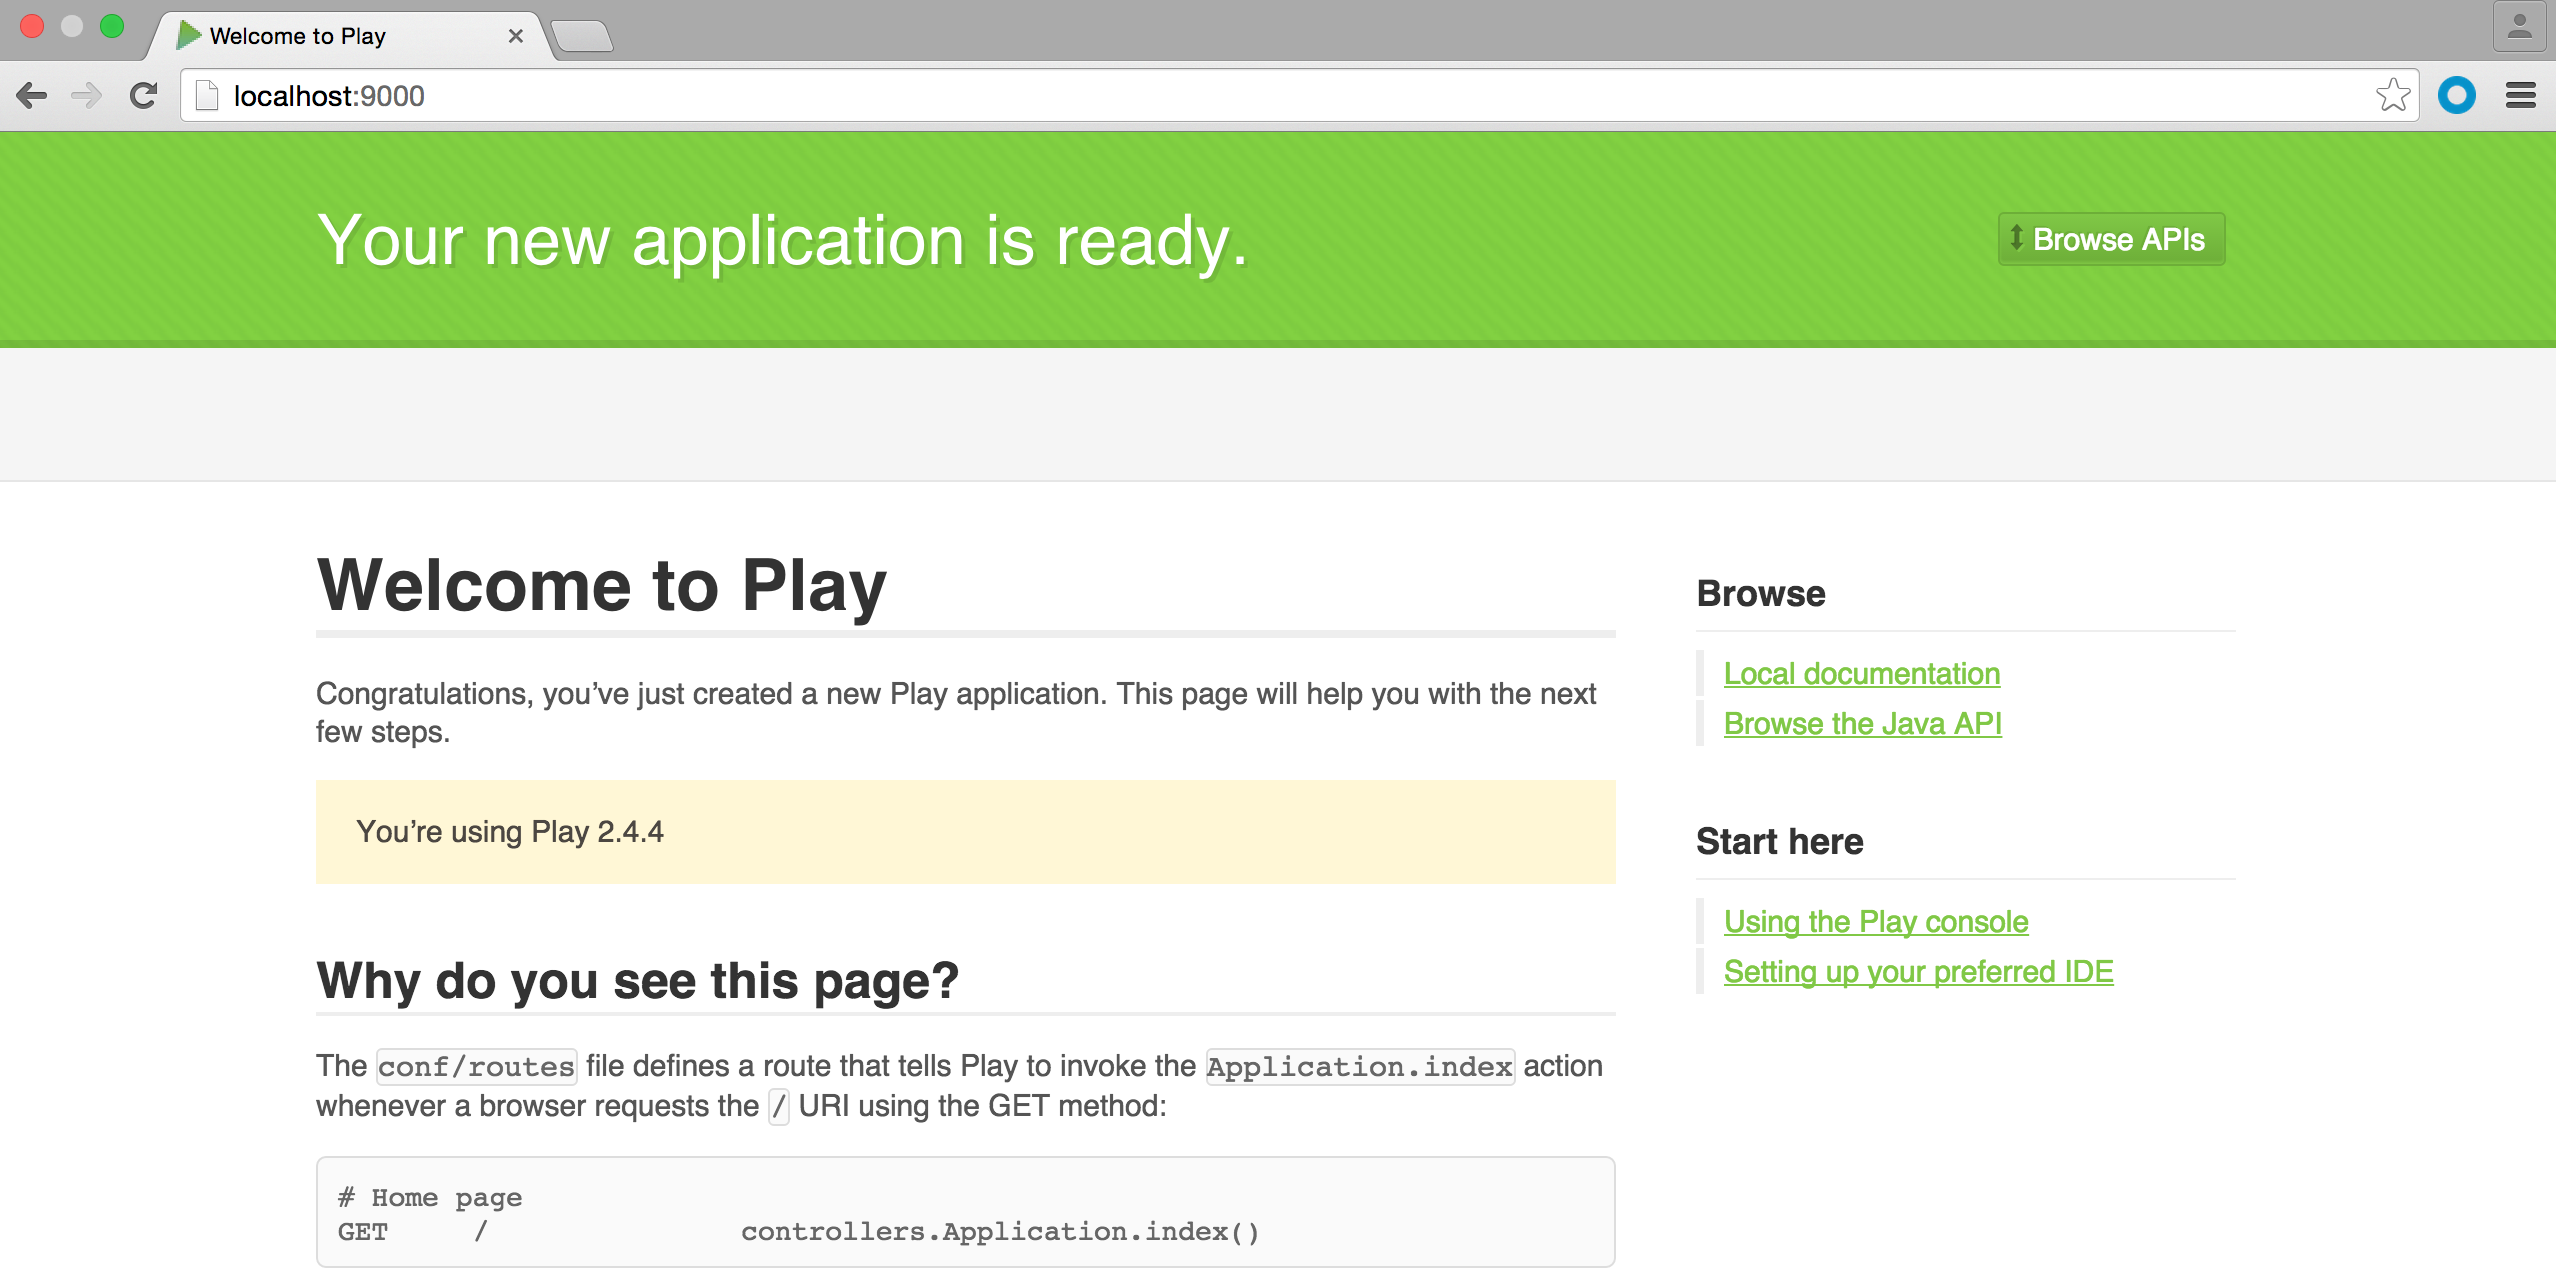The image size is (2556, 1278).
Task: Expand the Browse APIs dropdown
Action: click(2110, 239)
